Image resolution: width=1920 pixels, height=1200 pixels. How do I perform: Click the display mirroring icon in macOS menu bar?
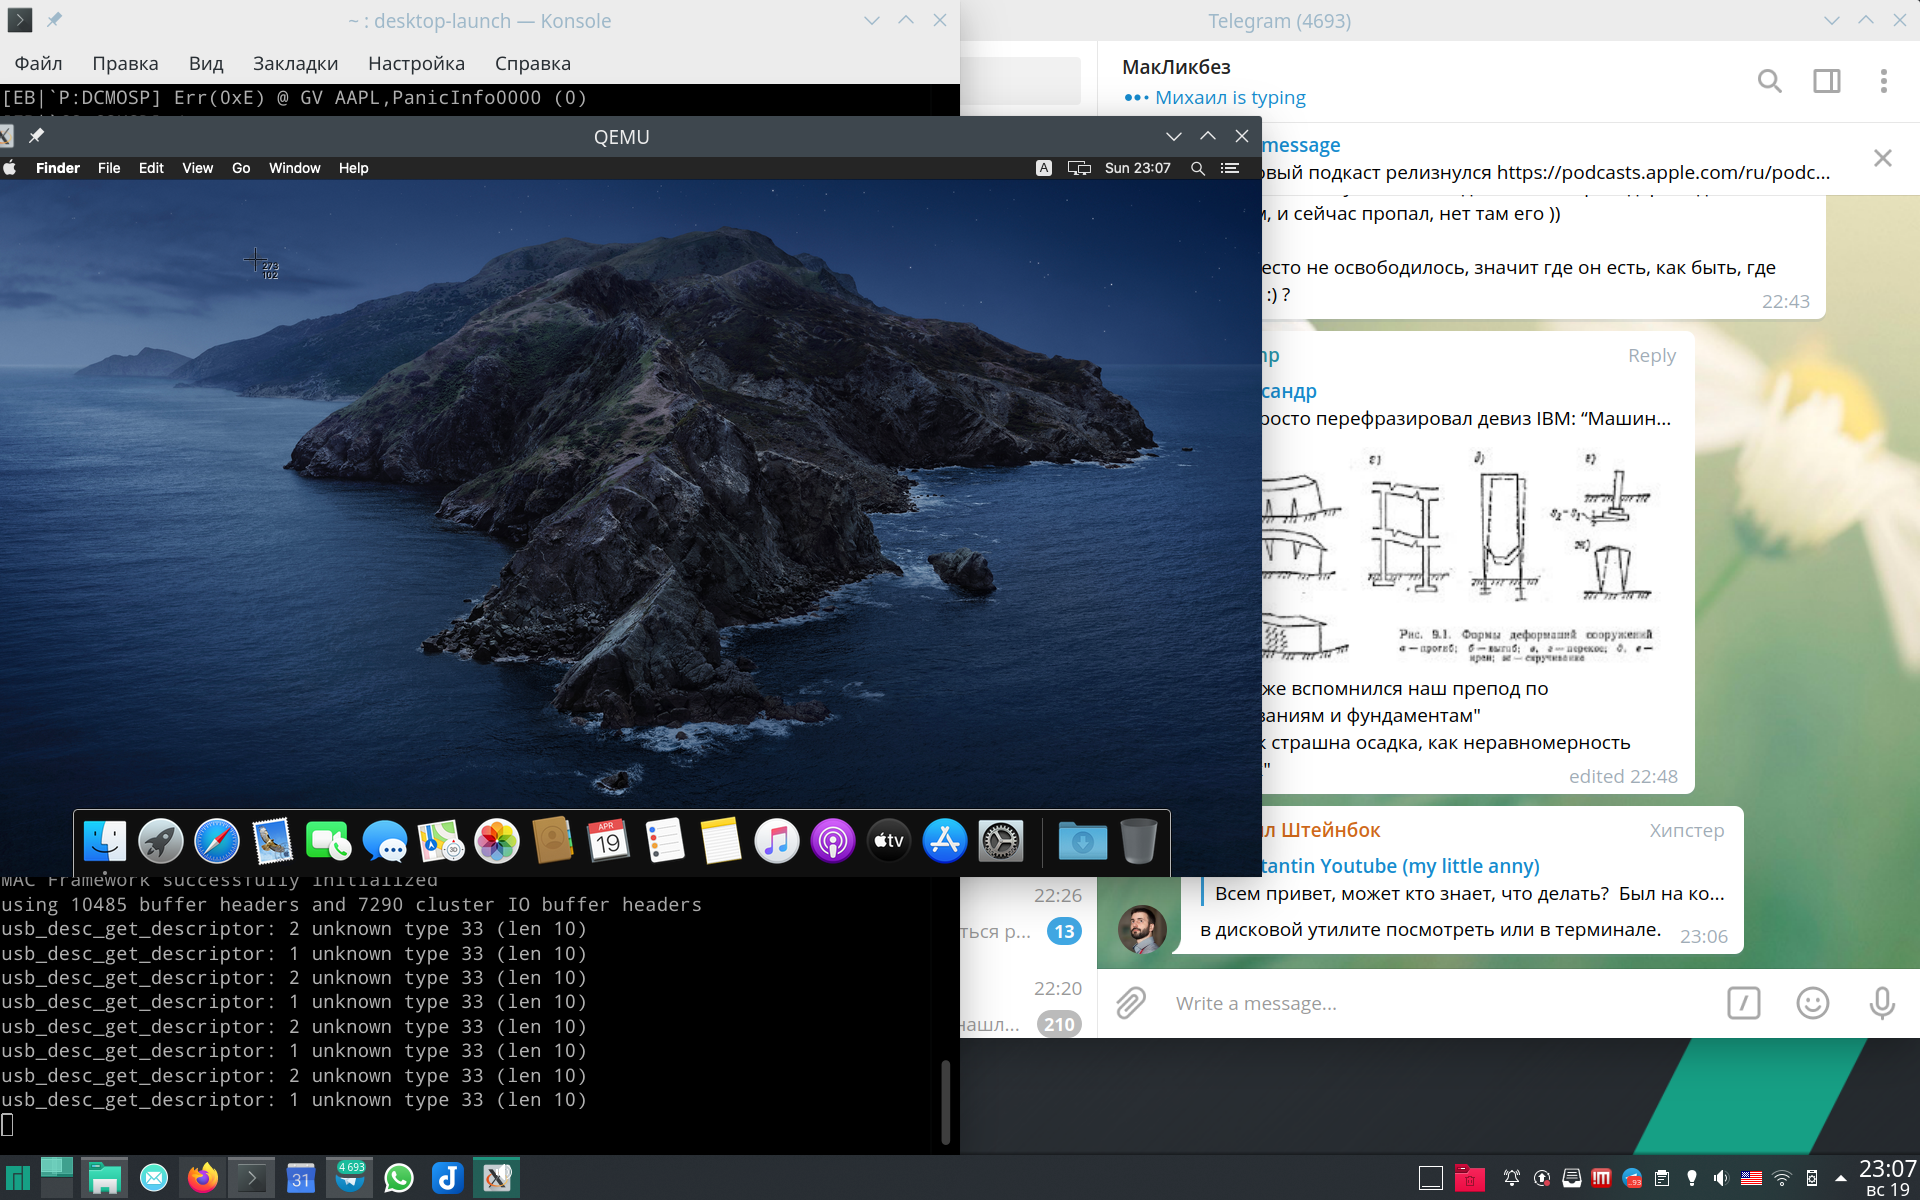(1079, 168)
